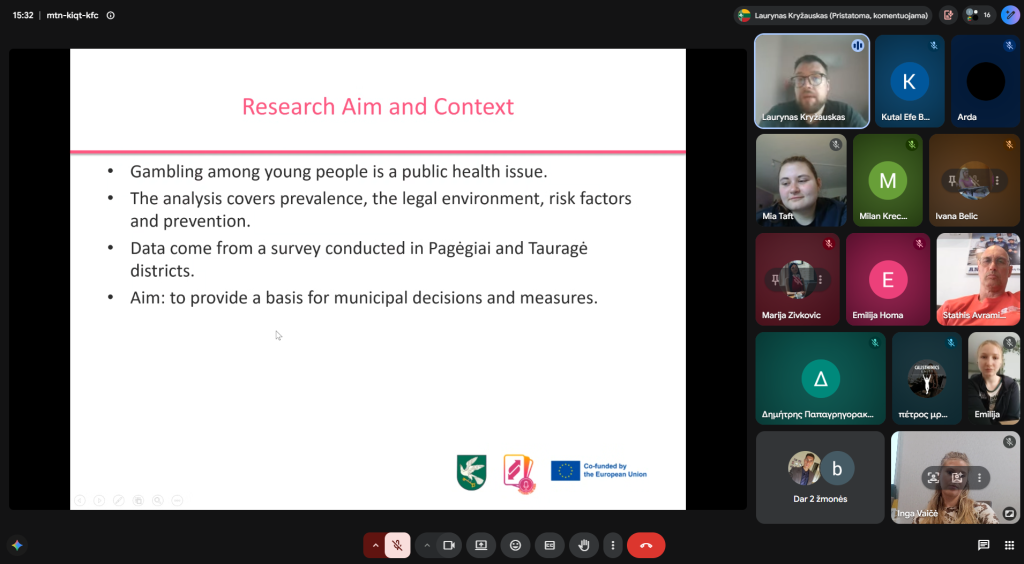Unmute the microphone in the call bar
This screenshot has width=1024, height=564.
pyautogui.click(x=397, y=545)
